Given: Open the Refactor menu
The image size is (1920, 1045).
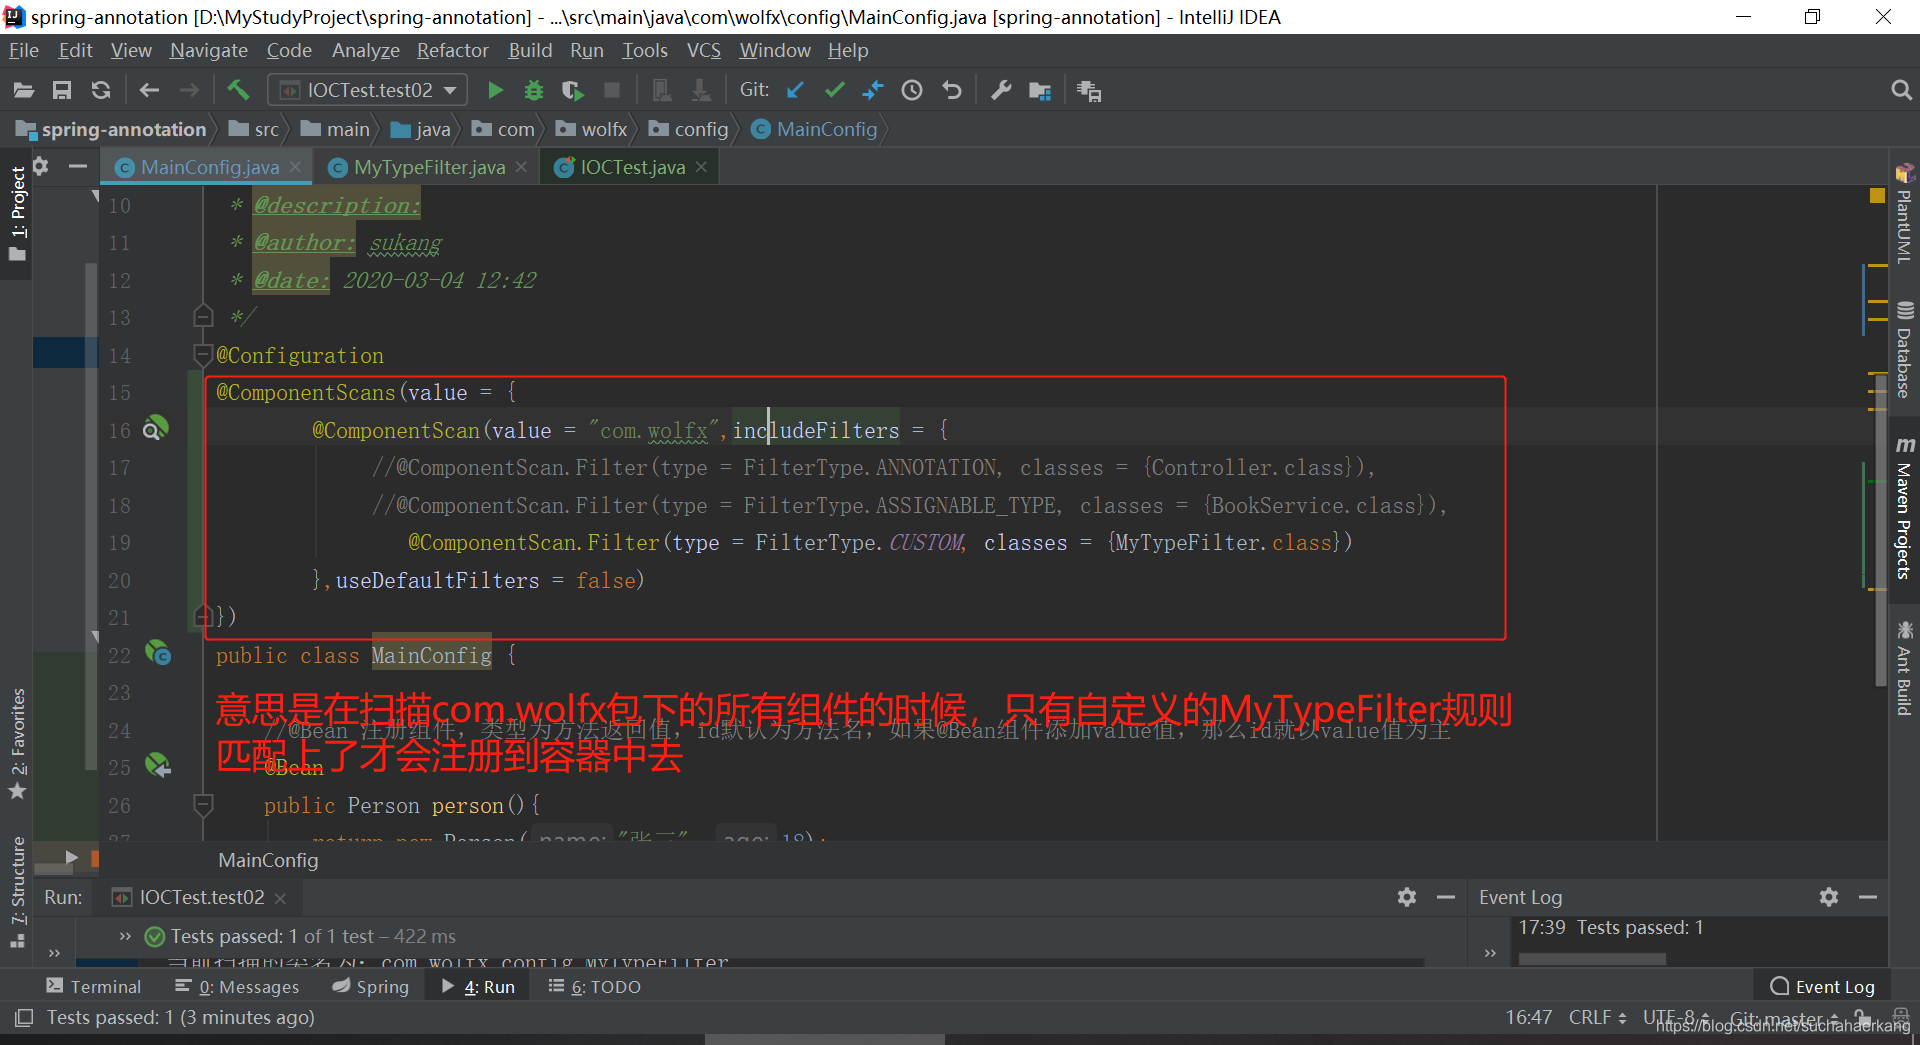Looking at the screenshot, I should [453, 50].
